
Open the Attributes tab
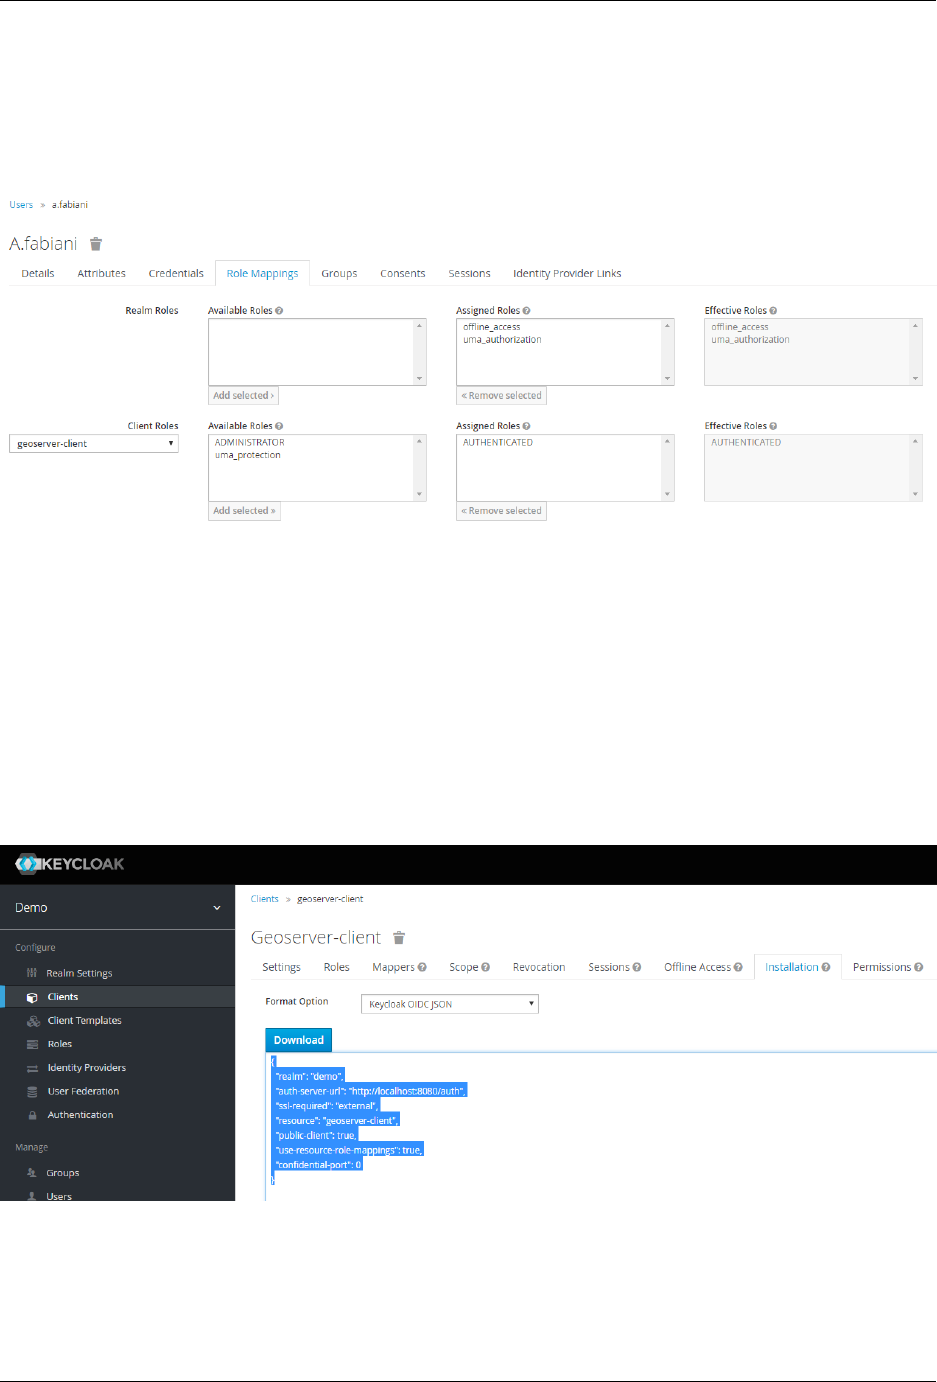[x=102, y=273]
